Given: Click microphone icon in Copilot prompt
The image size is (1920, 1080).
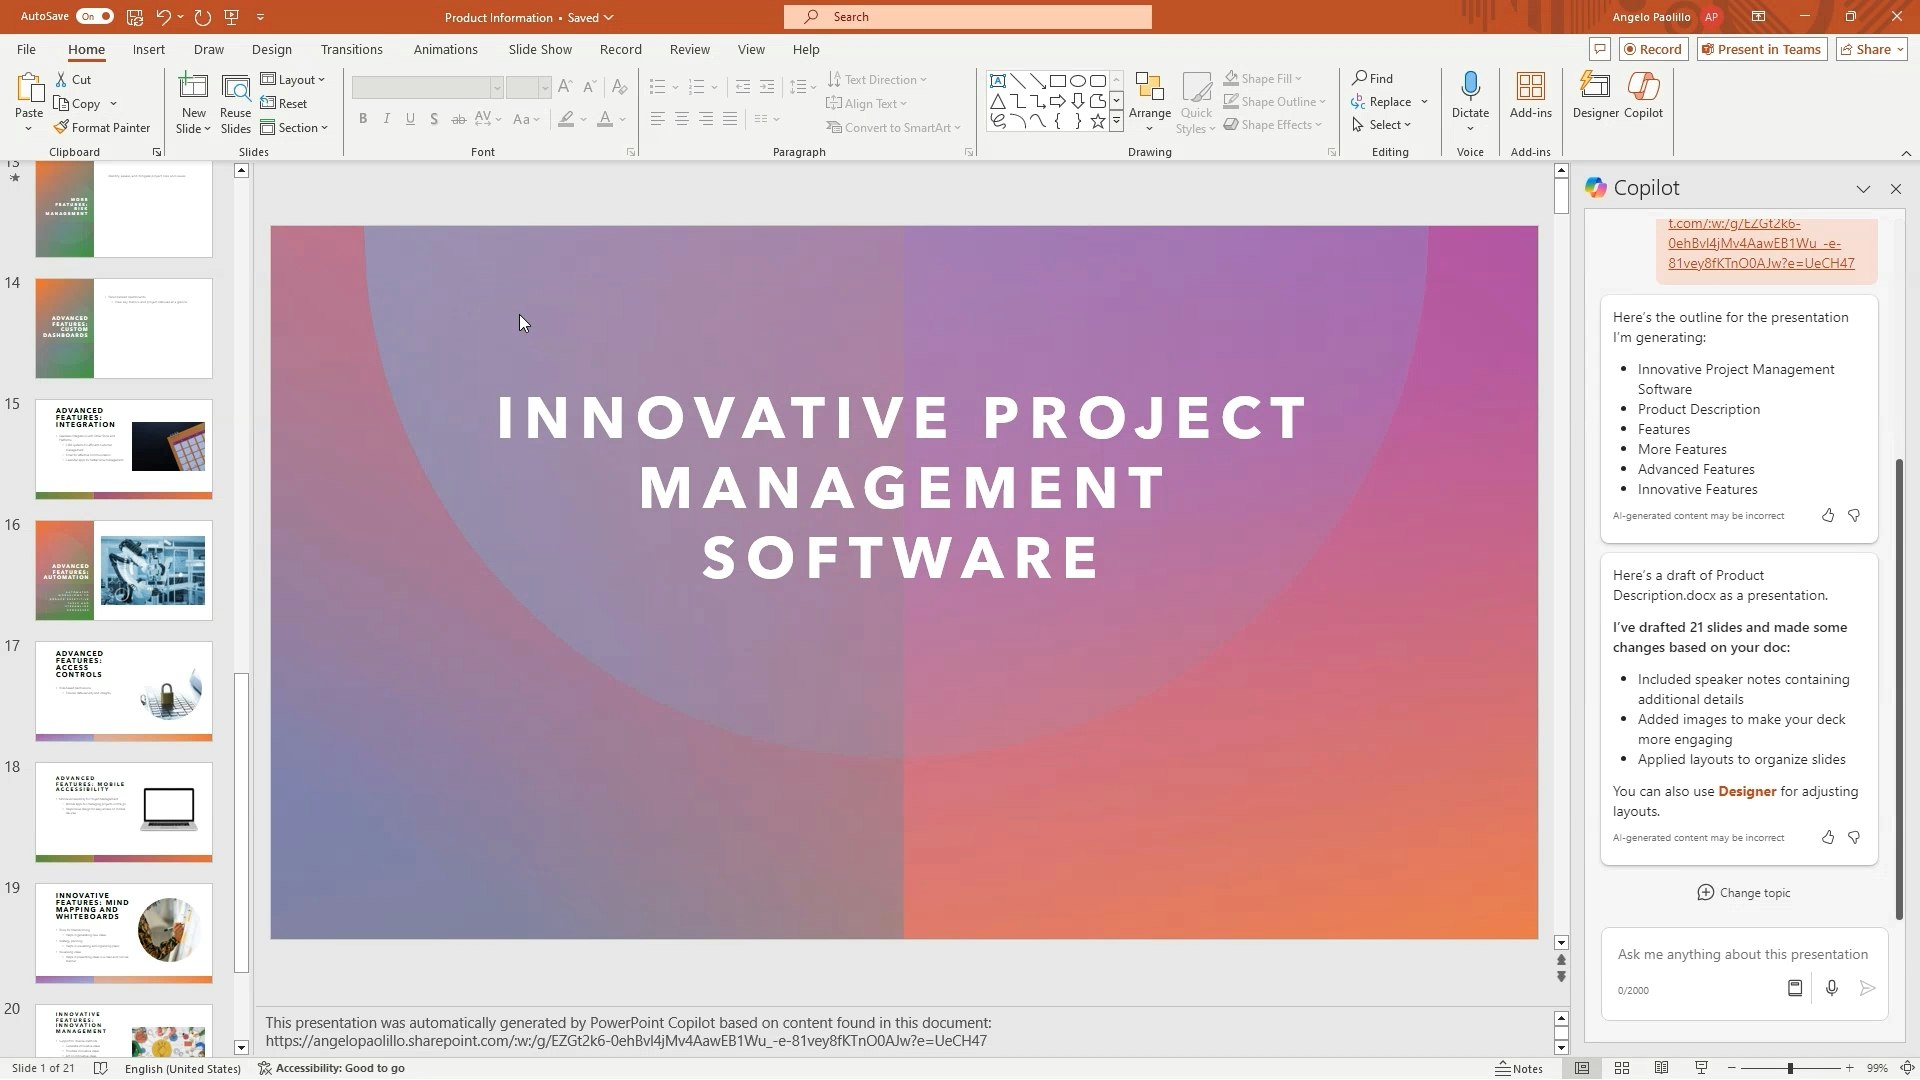Looking at the screenshot, I should [1831, 989].
